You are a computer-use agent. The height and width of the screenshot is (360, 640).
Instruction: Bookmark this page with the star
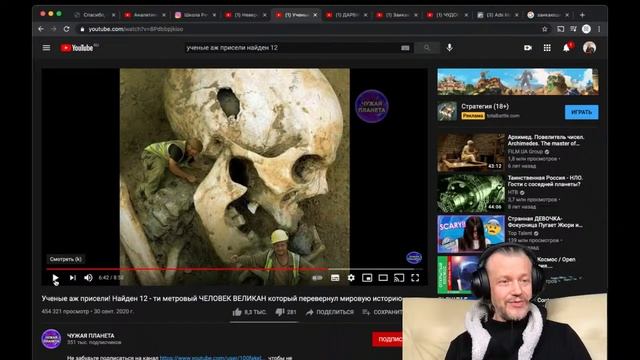[544, 29]
